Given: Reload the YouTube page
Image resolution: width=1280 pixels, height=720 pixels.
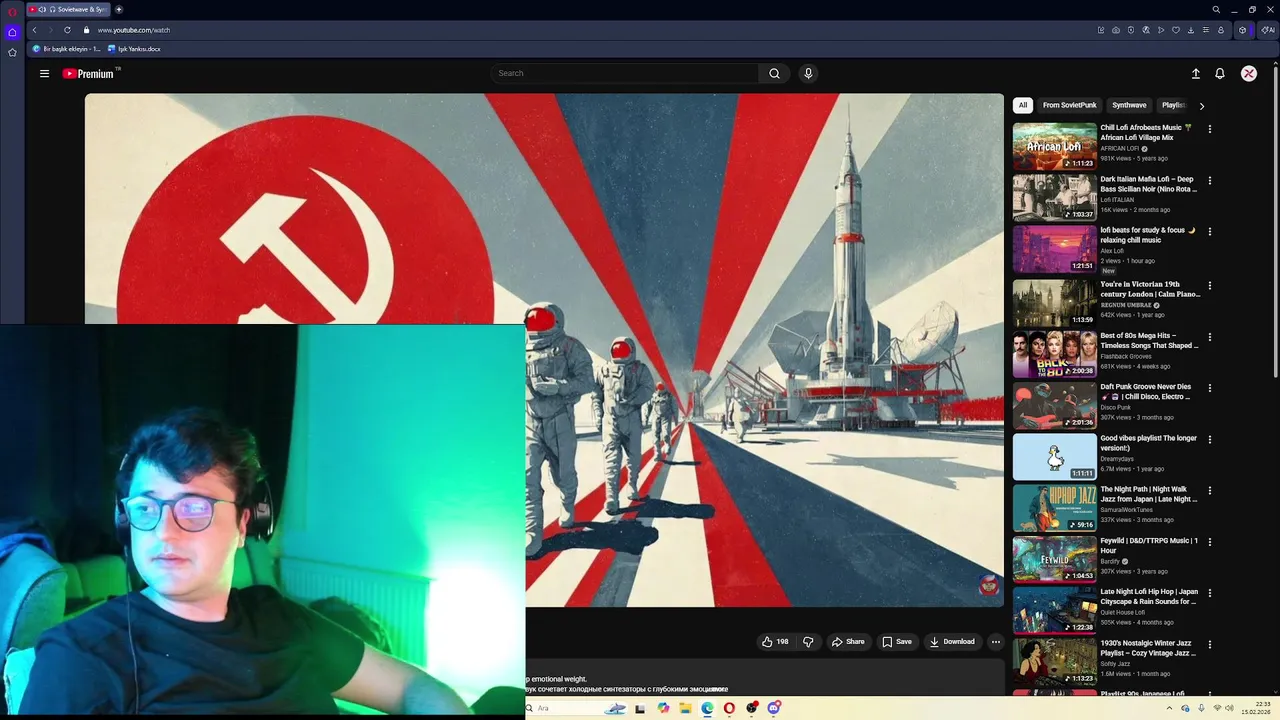Looking at the screenshot, I should tap(67, 30).
